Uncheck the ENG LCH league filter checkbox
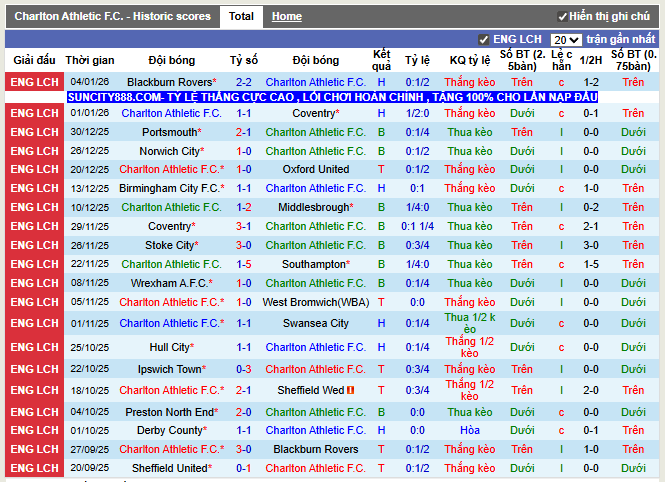This screenshot has height=482, width=665. (483, 40)
